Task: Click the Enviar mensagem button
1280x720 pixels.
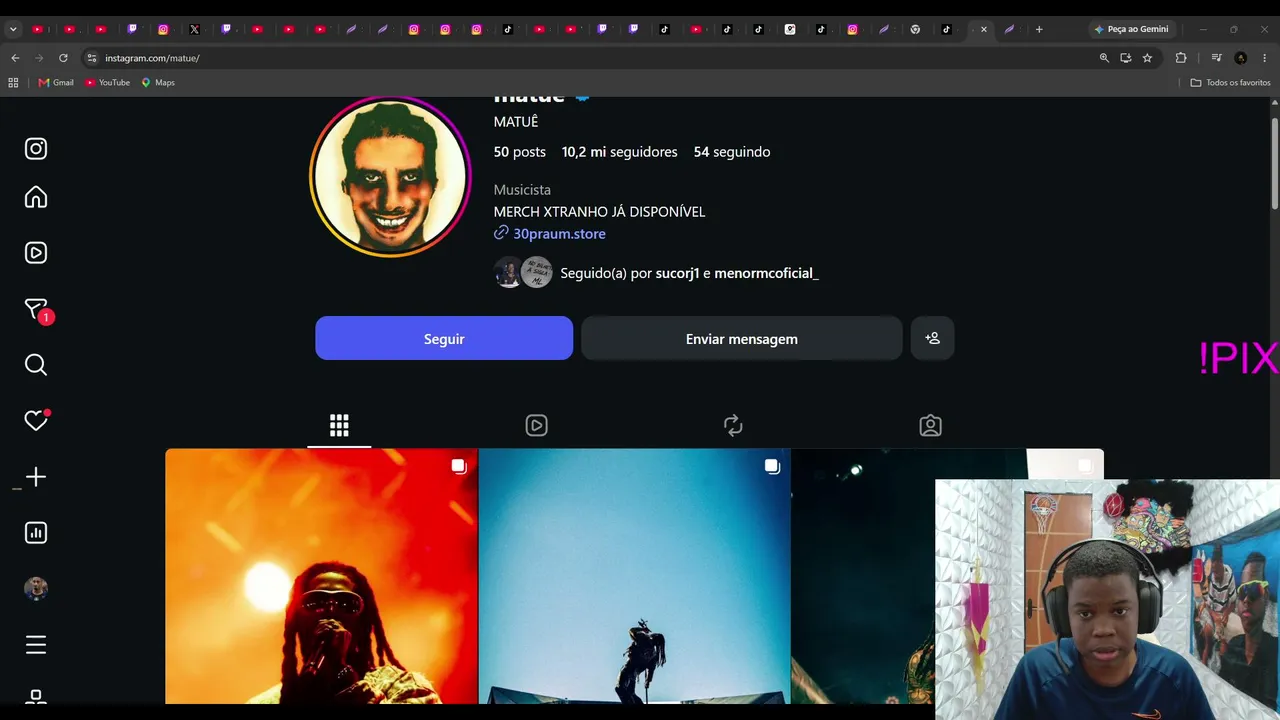Action: pyautogui.click(x=742, y=339)
